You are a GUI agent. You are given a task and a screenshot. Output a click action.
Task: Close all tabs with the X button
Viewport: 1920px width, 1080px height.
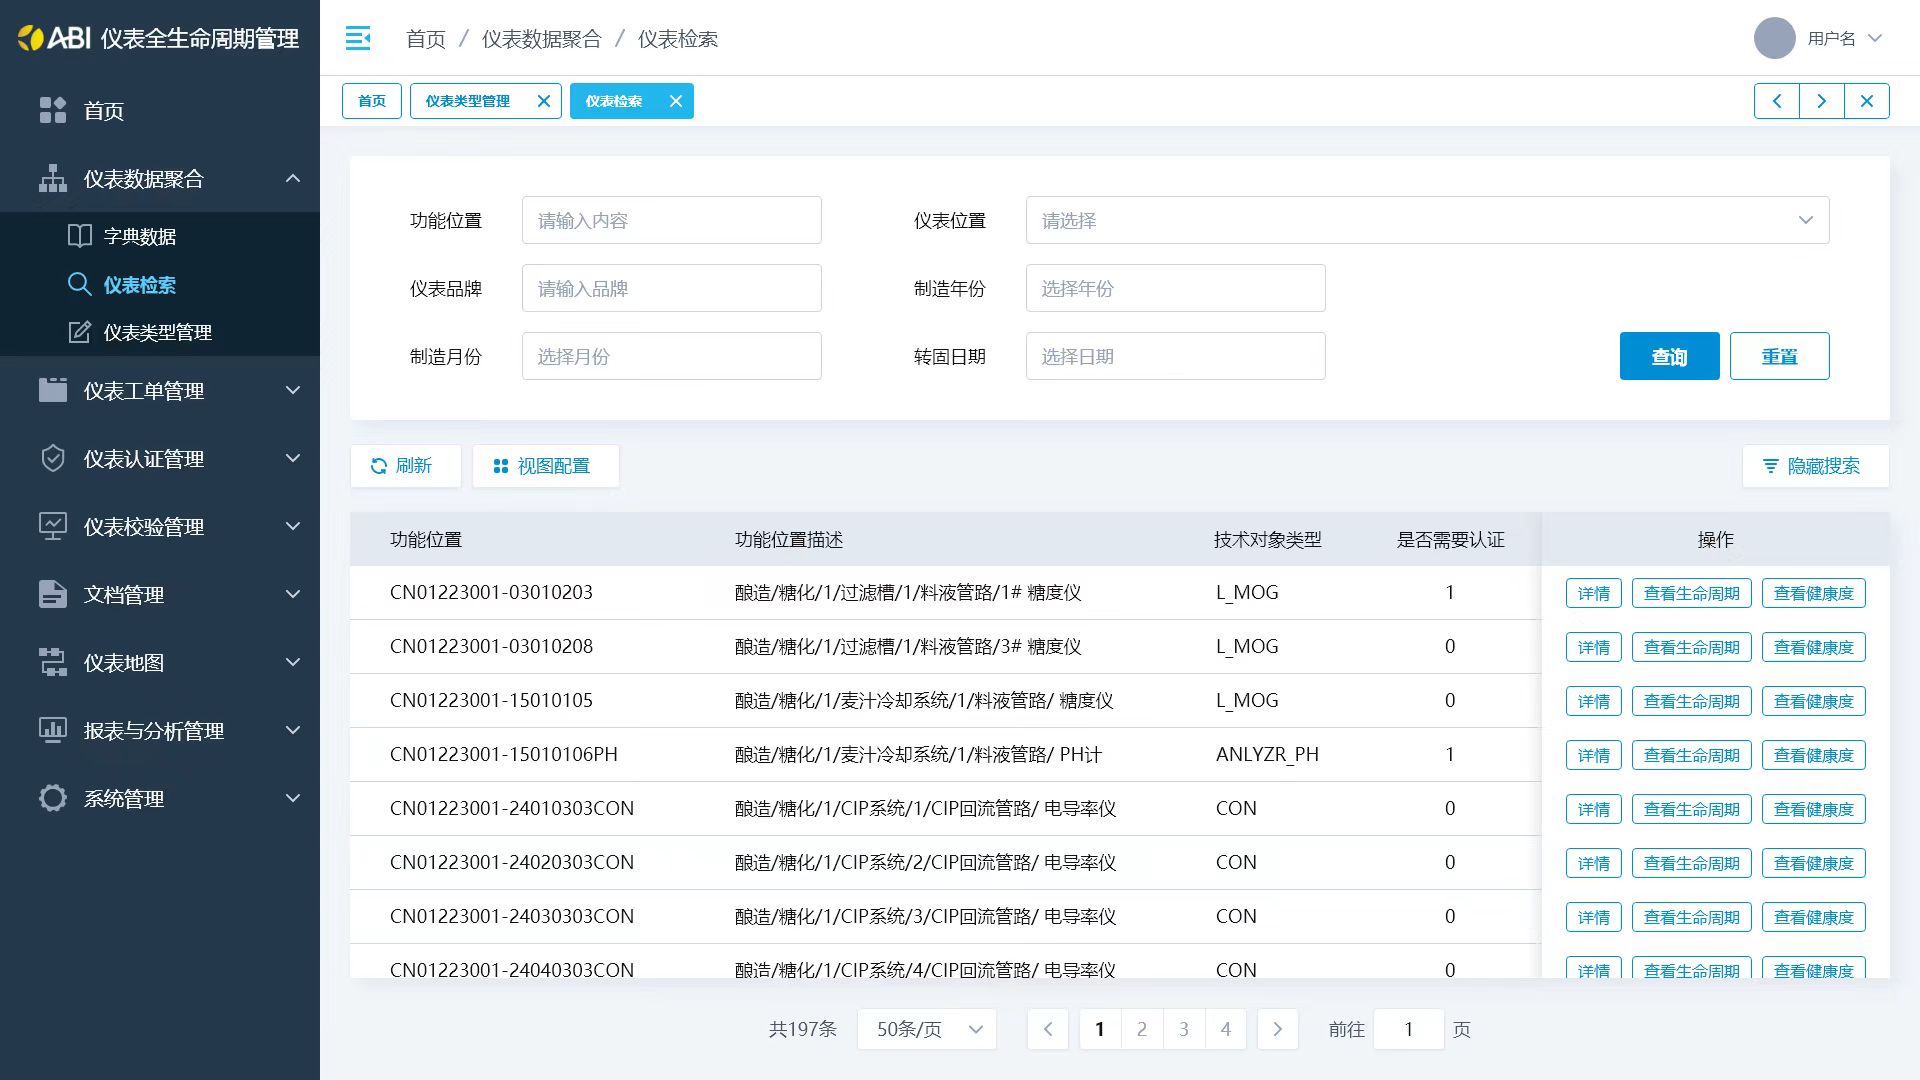point(1866,101)
